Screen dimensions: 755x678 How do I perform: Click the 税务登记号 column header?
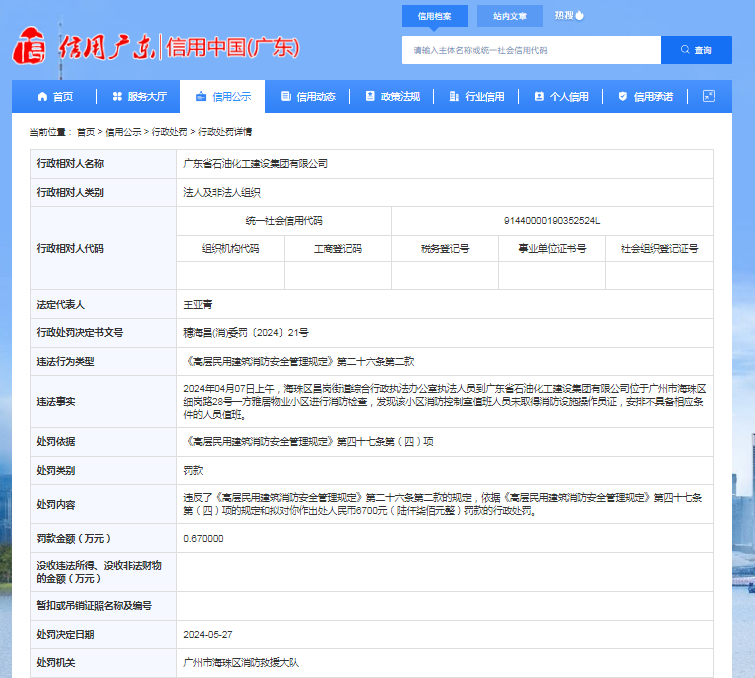click(x=445, y=249)
